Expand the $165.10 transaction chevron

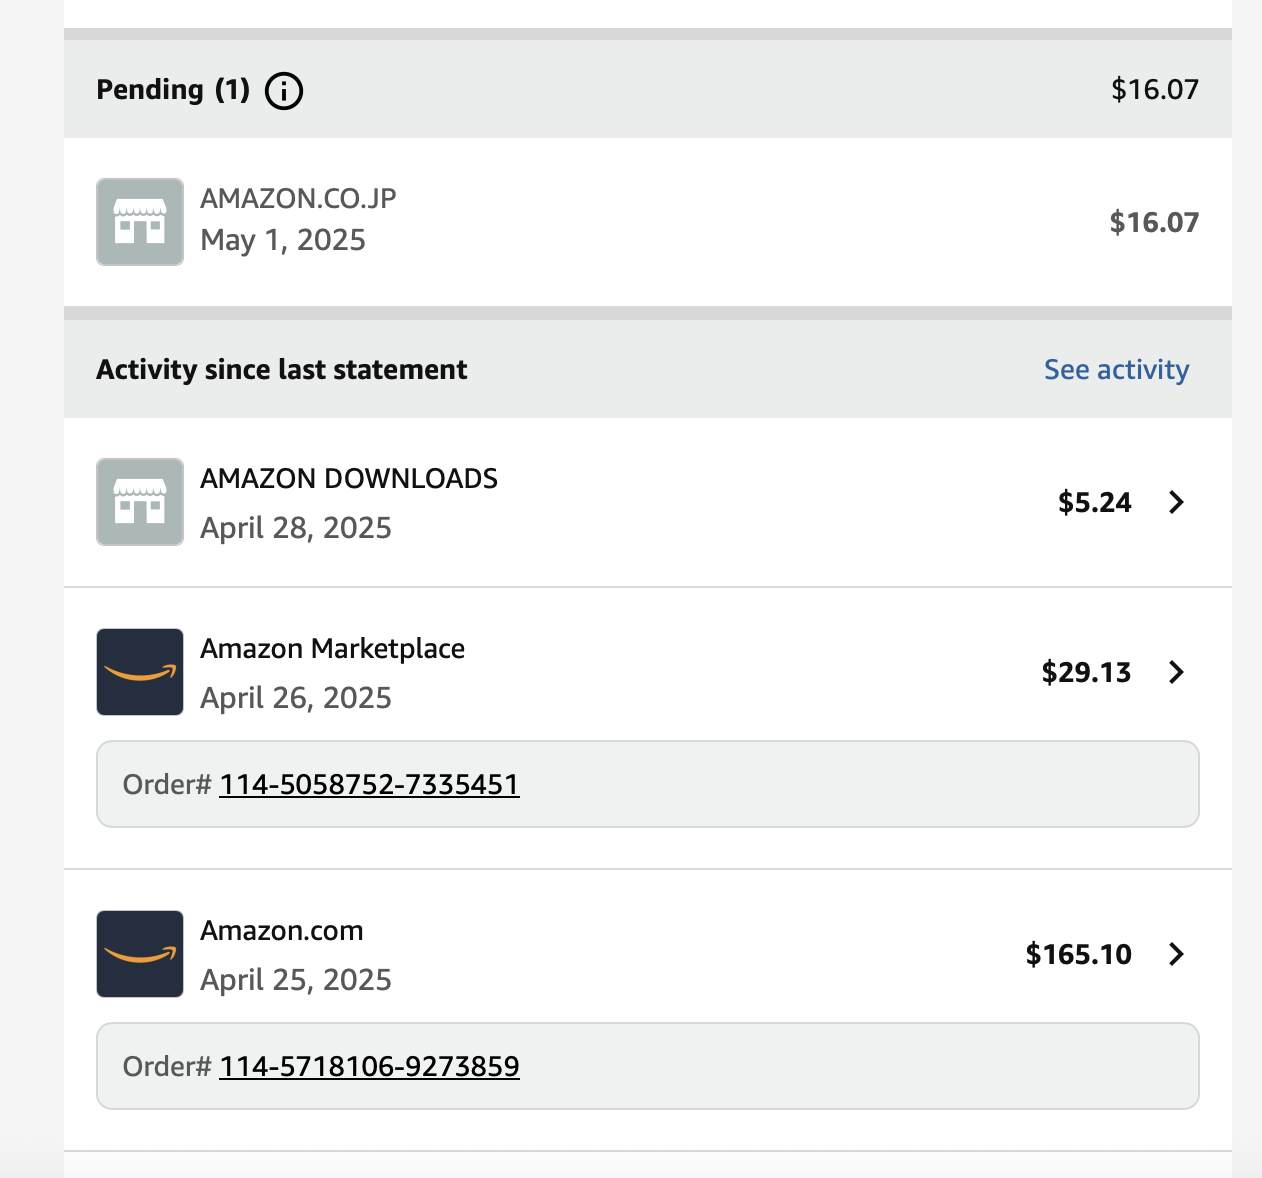(1177, 954)
